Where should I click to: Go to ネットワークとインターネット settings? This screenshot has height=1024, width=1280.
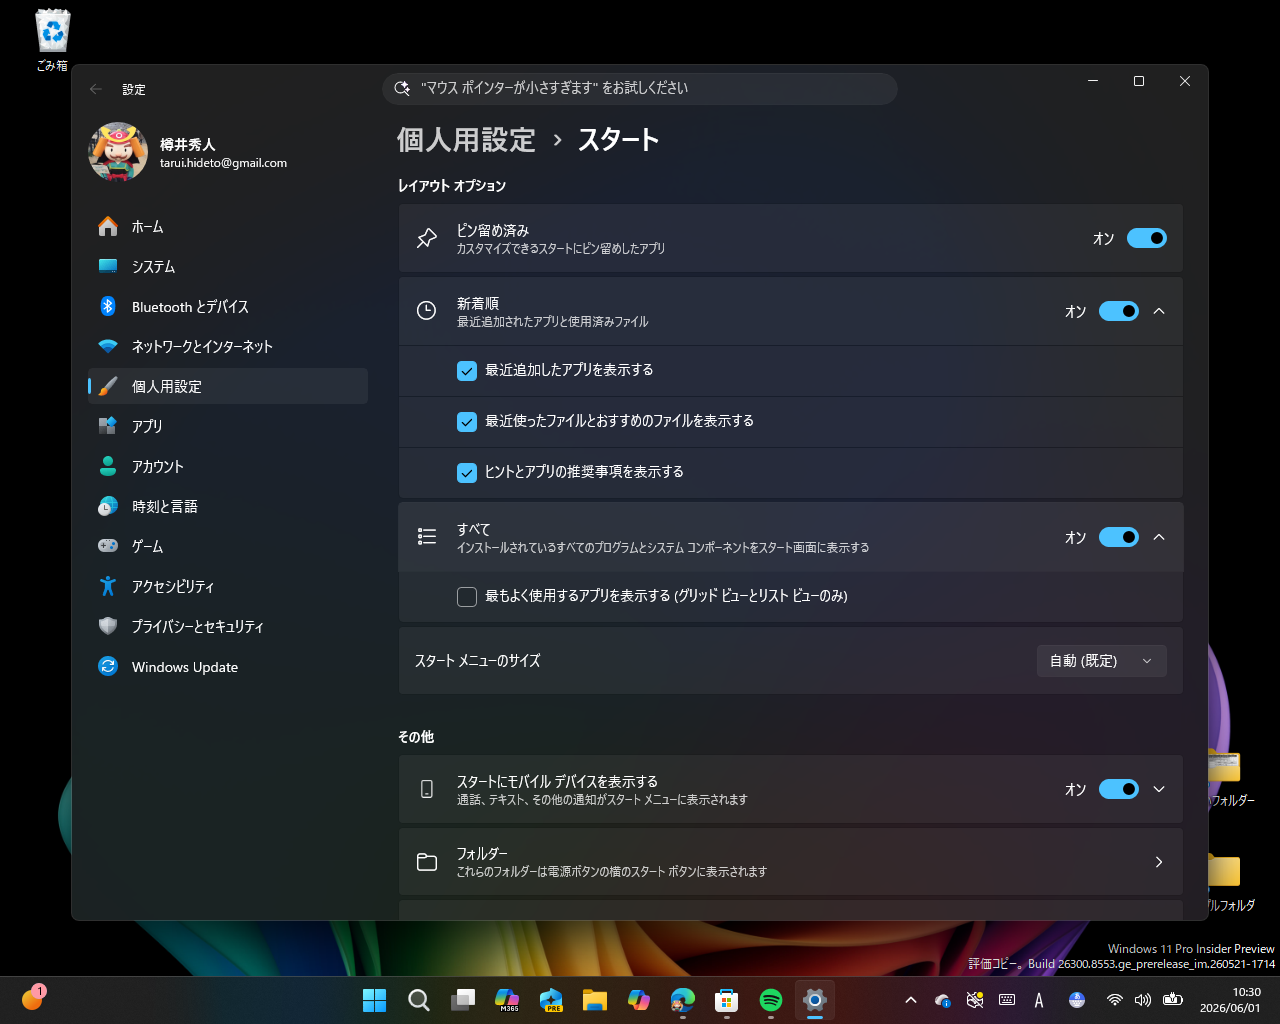click(228, 347)
